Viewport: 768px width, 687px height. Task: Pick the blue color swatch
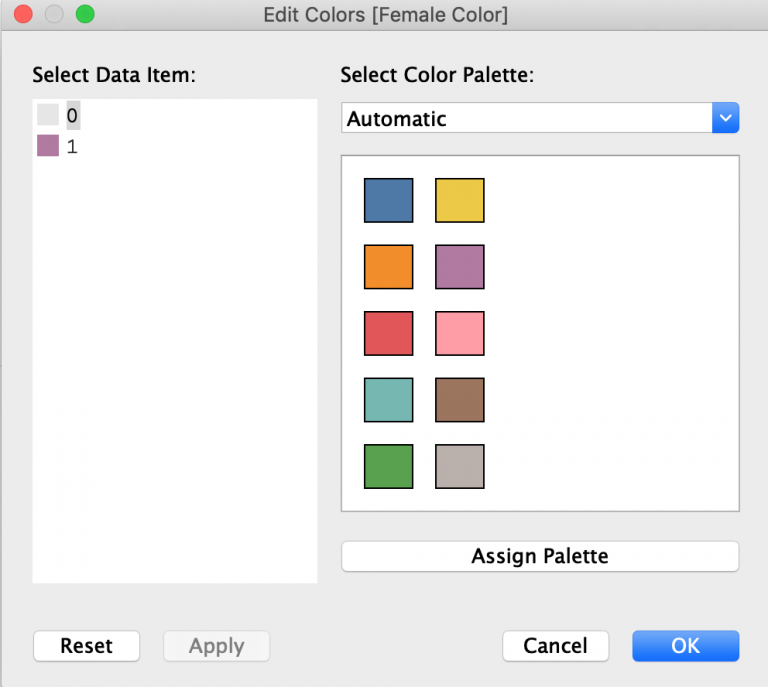[388, 200]
